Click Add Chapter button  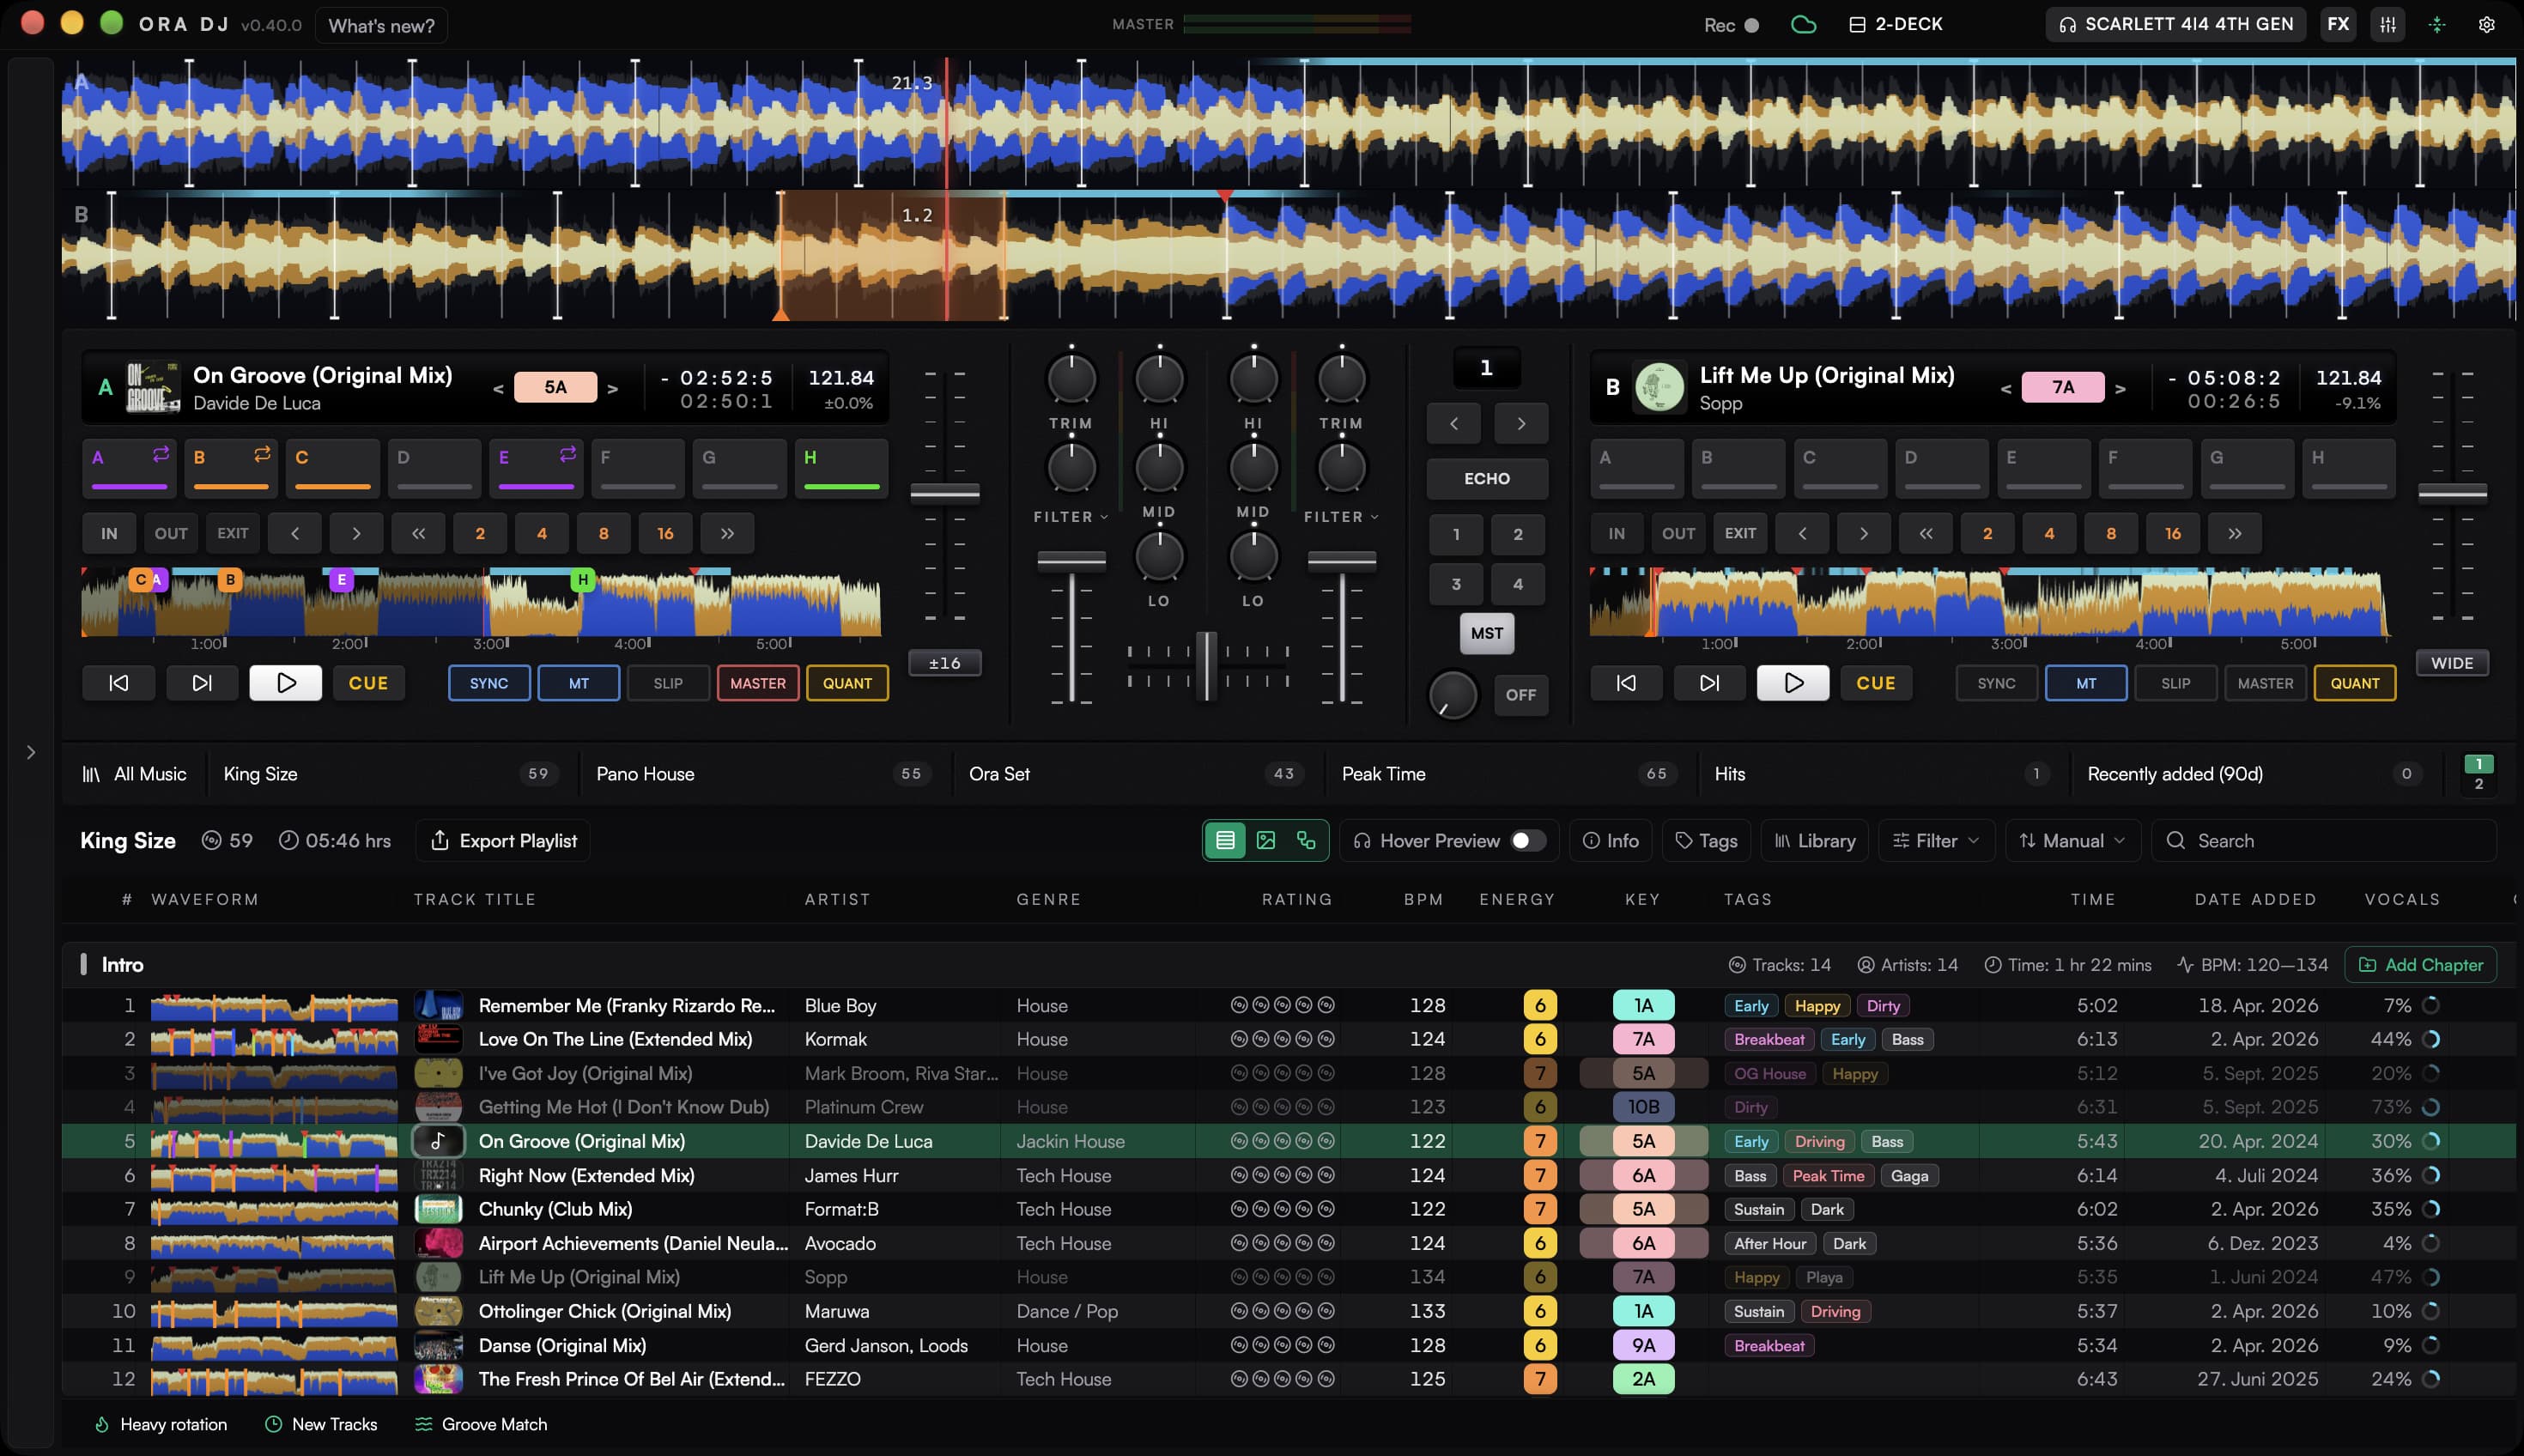pos(2421,965)
